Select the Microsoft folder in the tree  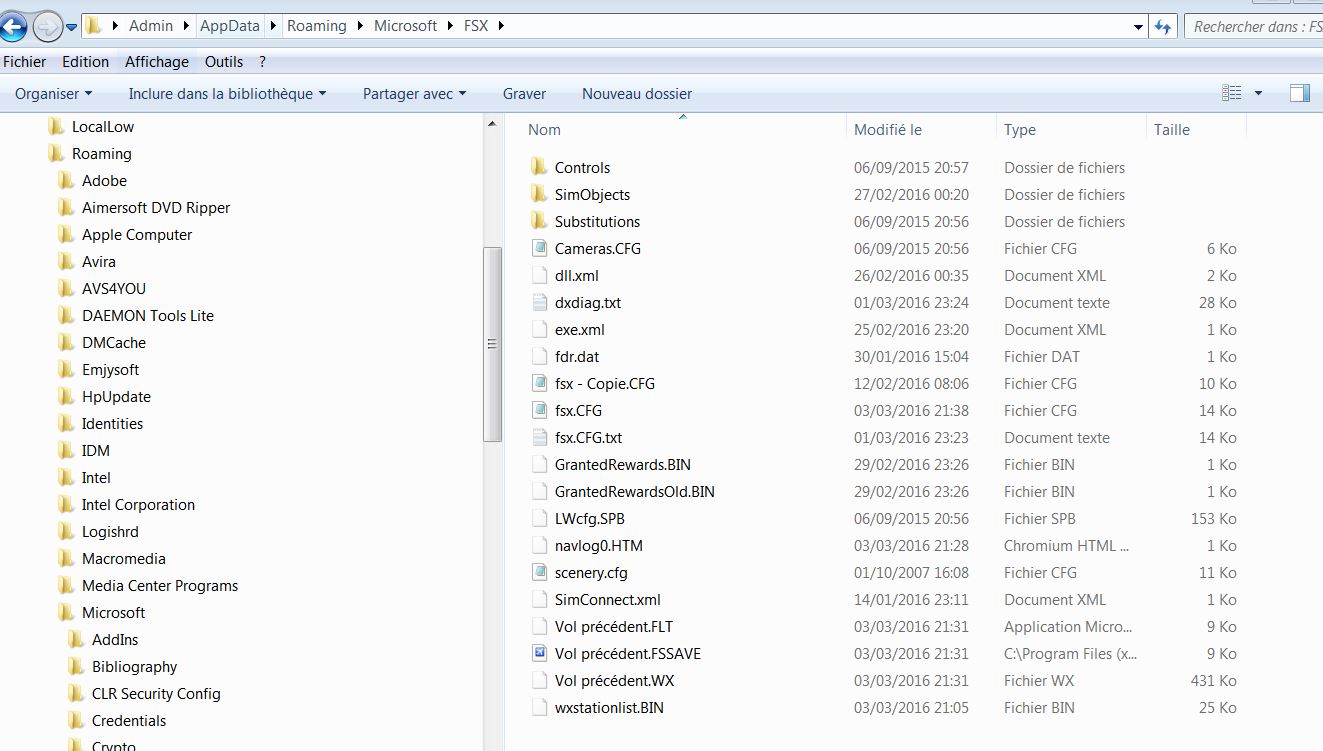[x=113, y=612]
